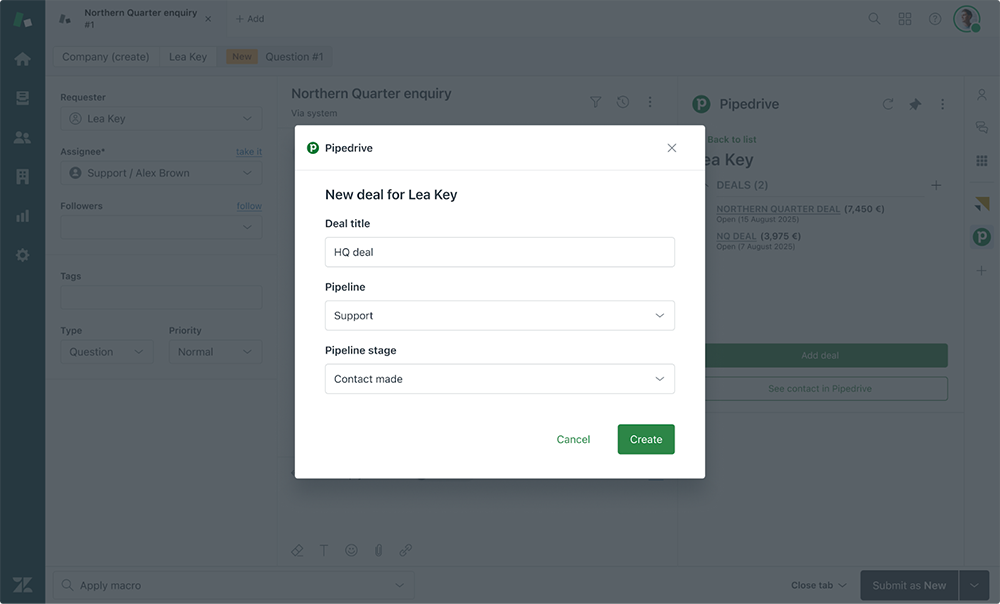Click the Submit as New button
1000x604 pixels.
[x=909, y=585]
